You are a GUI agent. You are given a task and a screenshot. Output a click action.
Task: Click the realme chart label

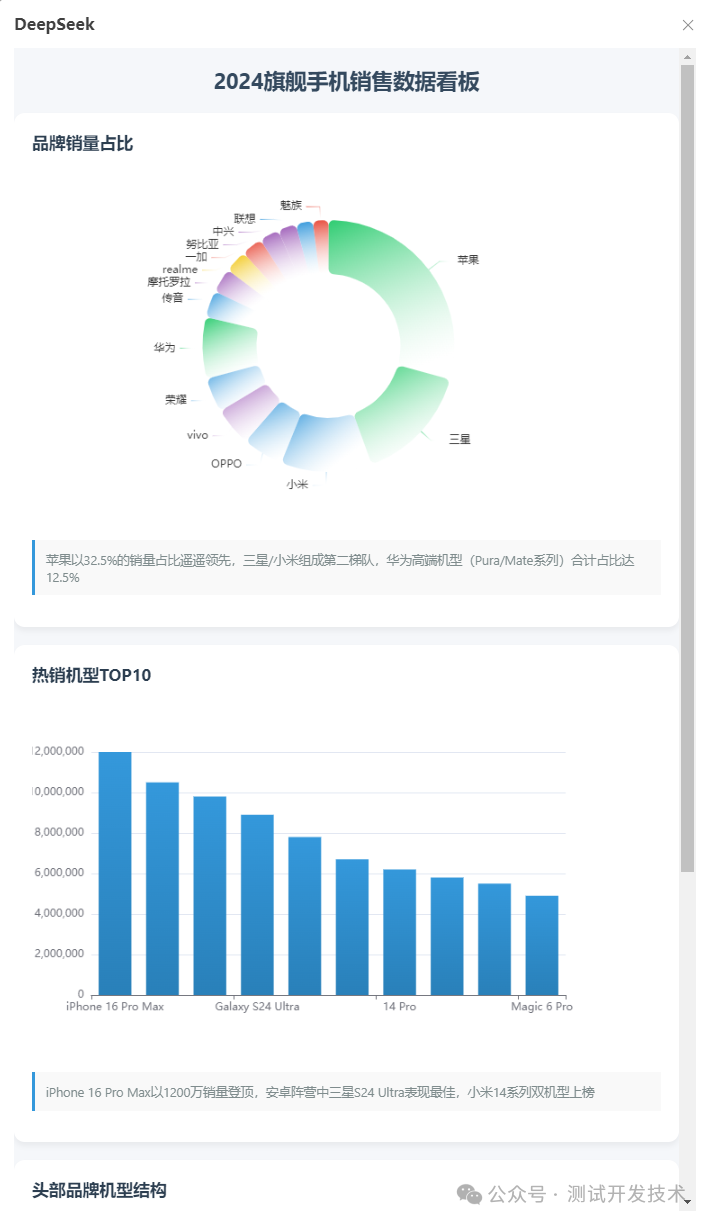[180, 270]
